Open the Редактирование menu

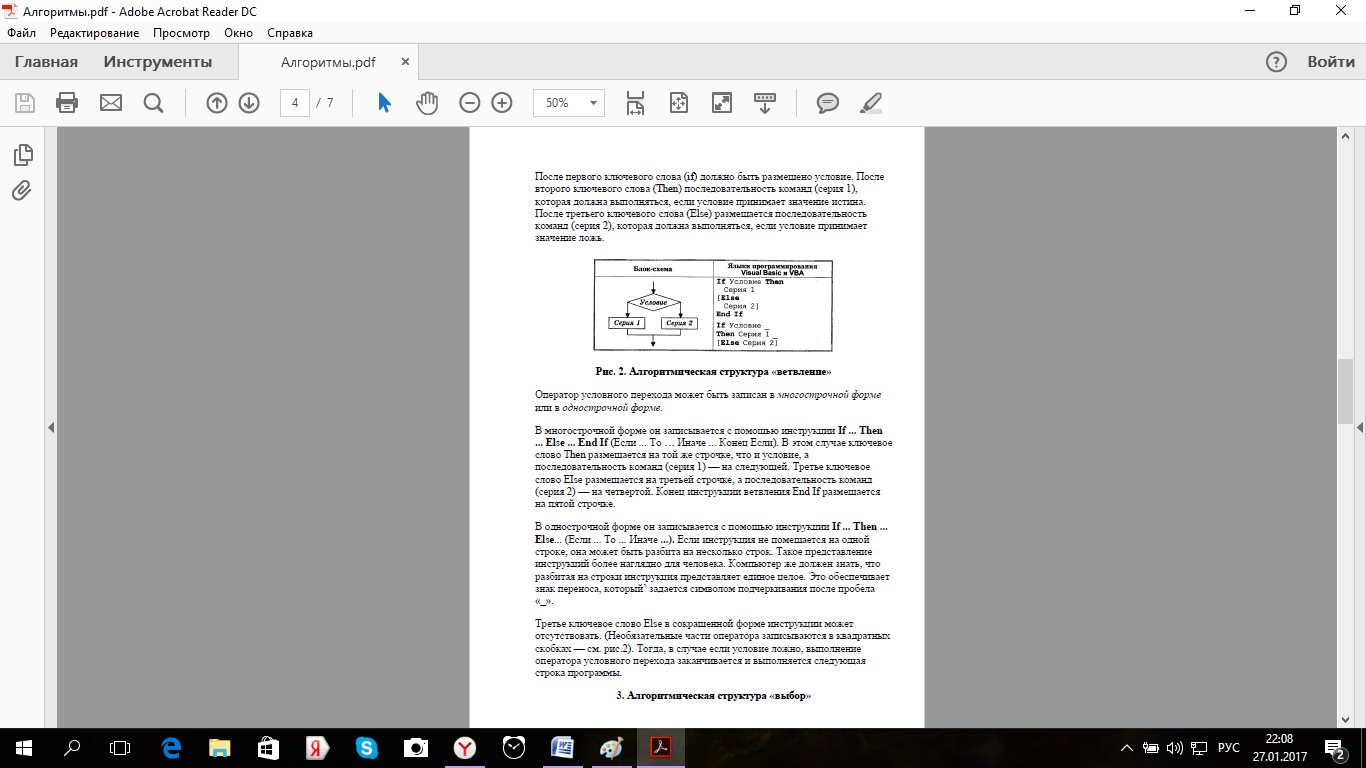(94, 33)
